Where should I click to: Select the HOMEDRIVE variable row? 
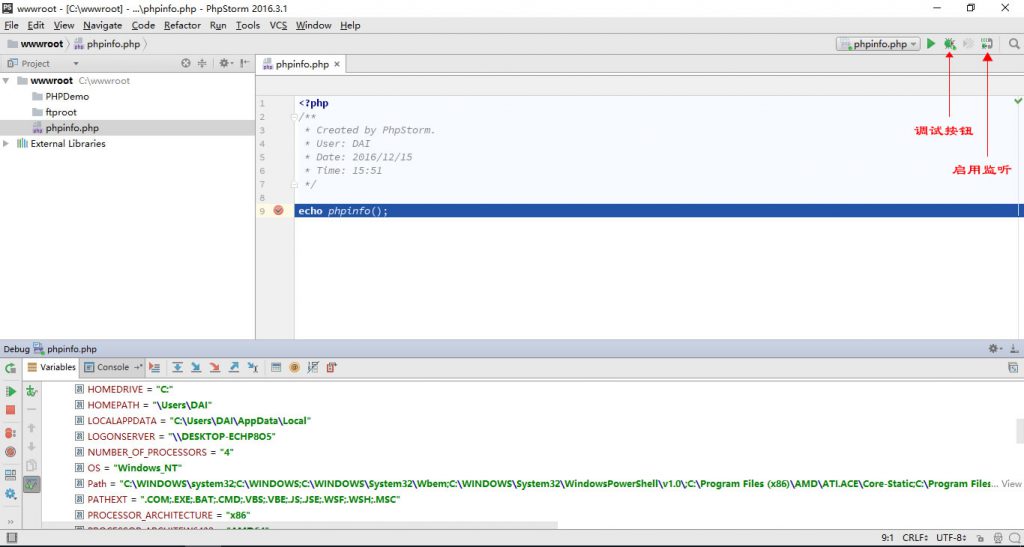coord(532,390)
